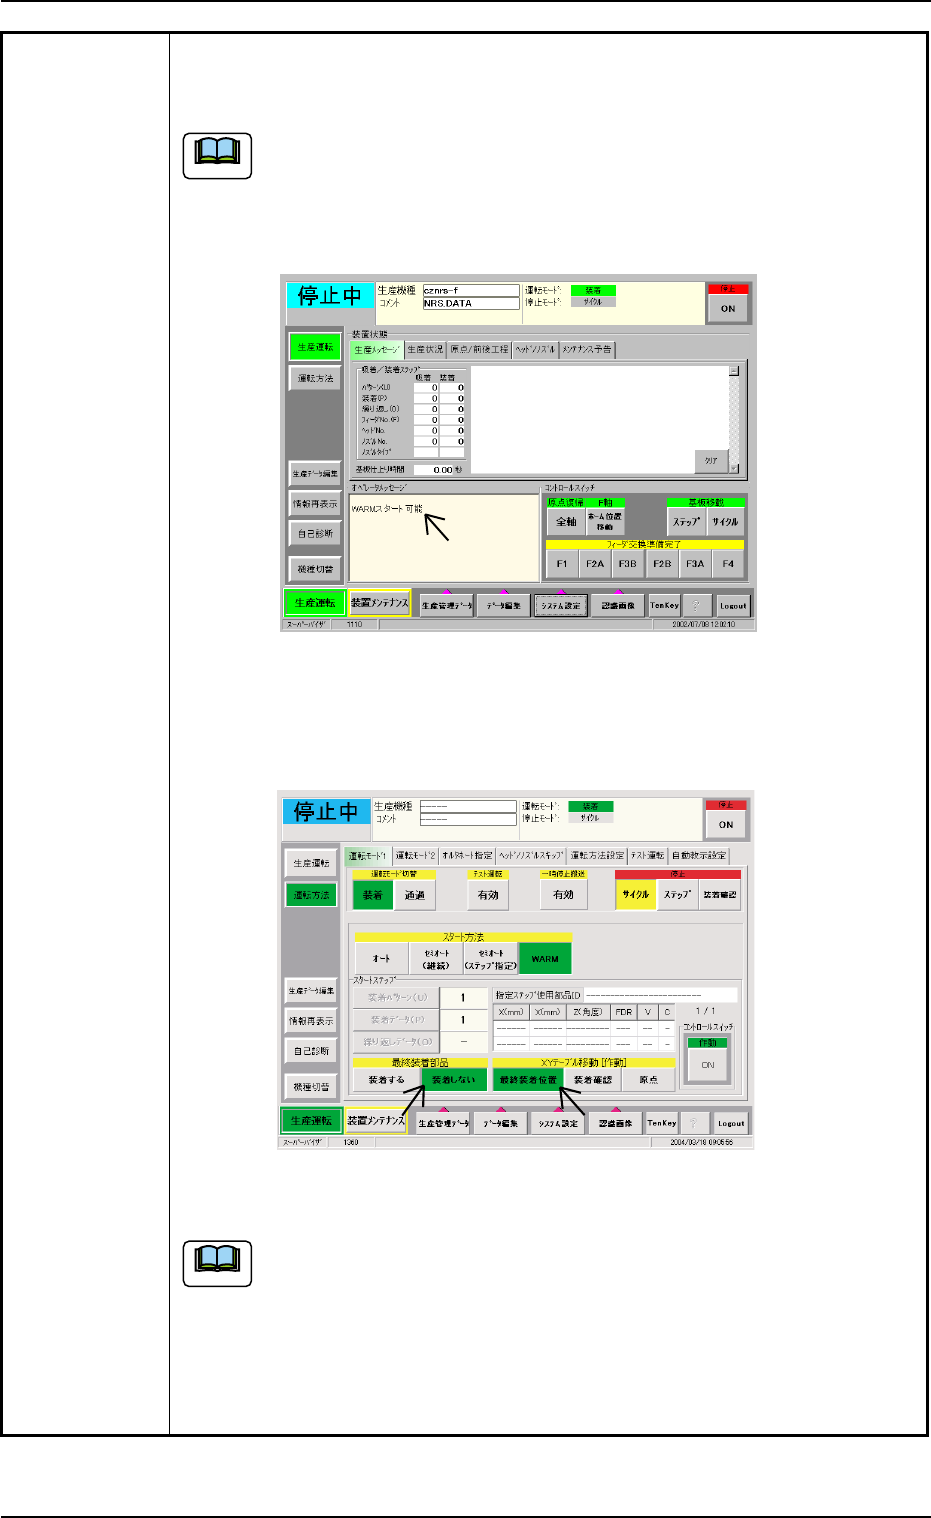Open the 自動教示設定 tab
The width and height of the screenshot is (931, 1518).
(699, 856)
